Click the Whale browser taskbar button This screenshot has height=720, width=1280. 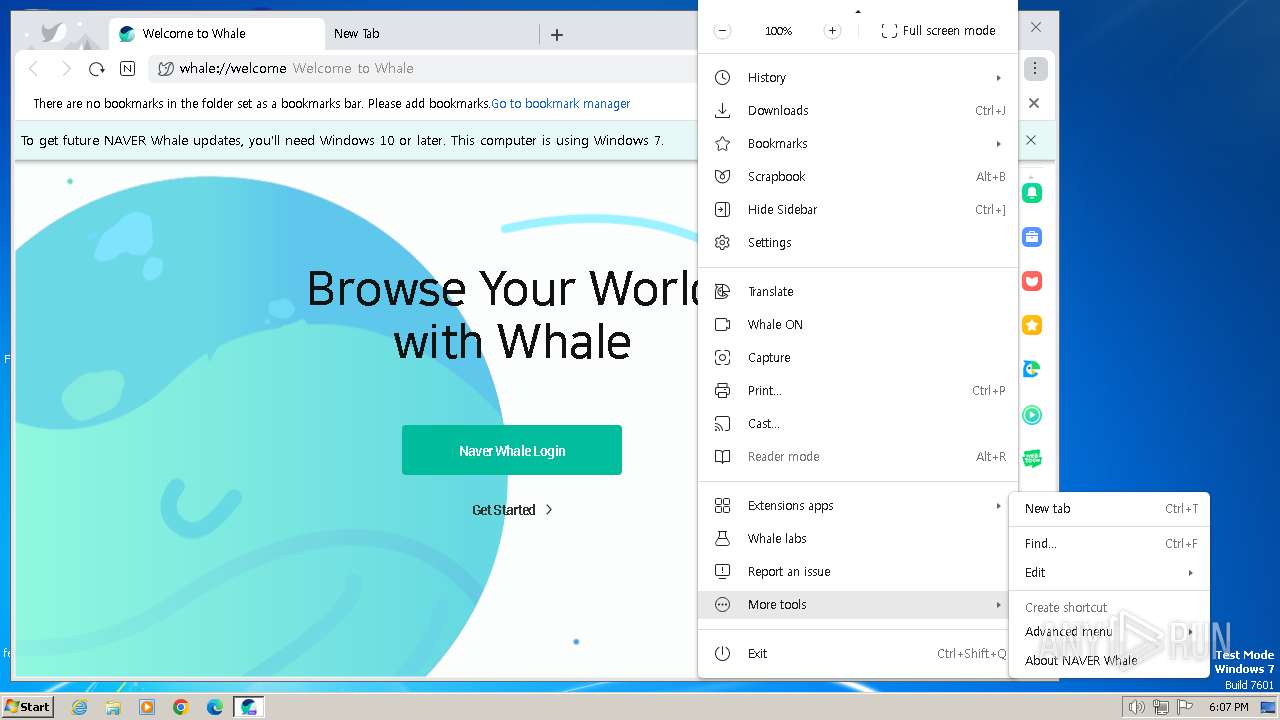click(x=248, y=707)
